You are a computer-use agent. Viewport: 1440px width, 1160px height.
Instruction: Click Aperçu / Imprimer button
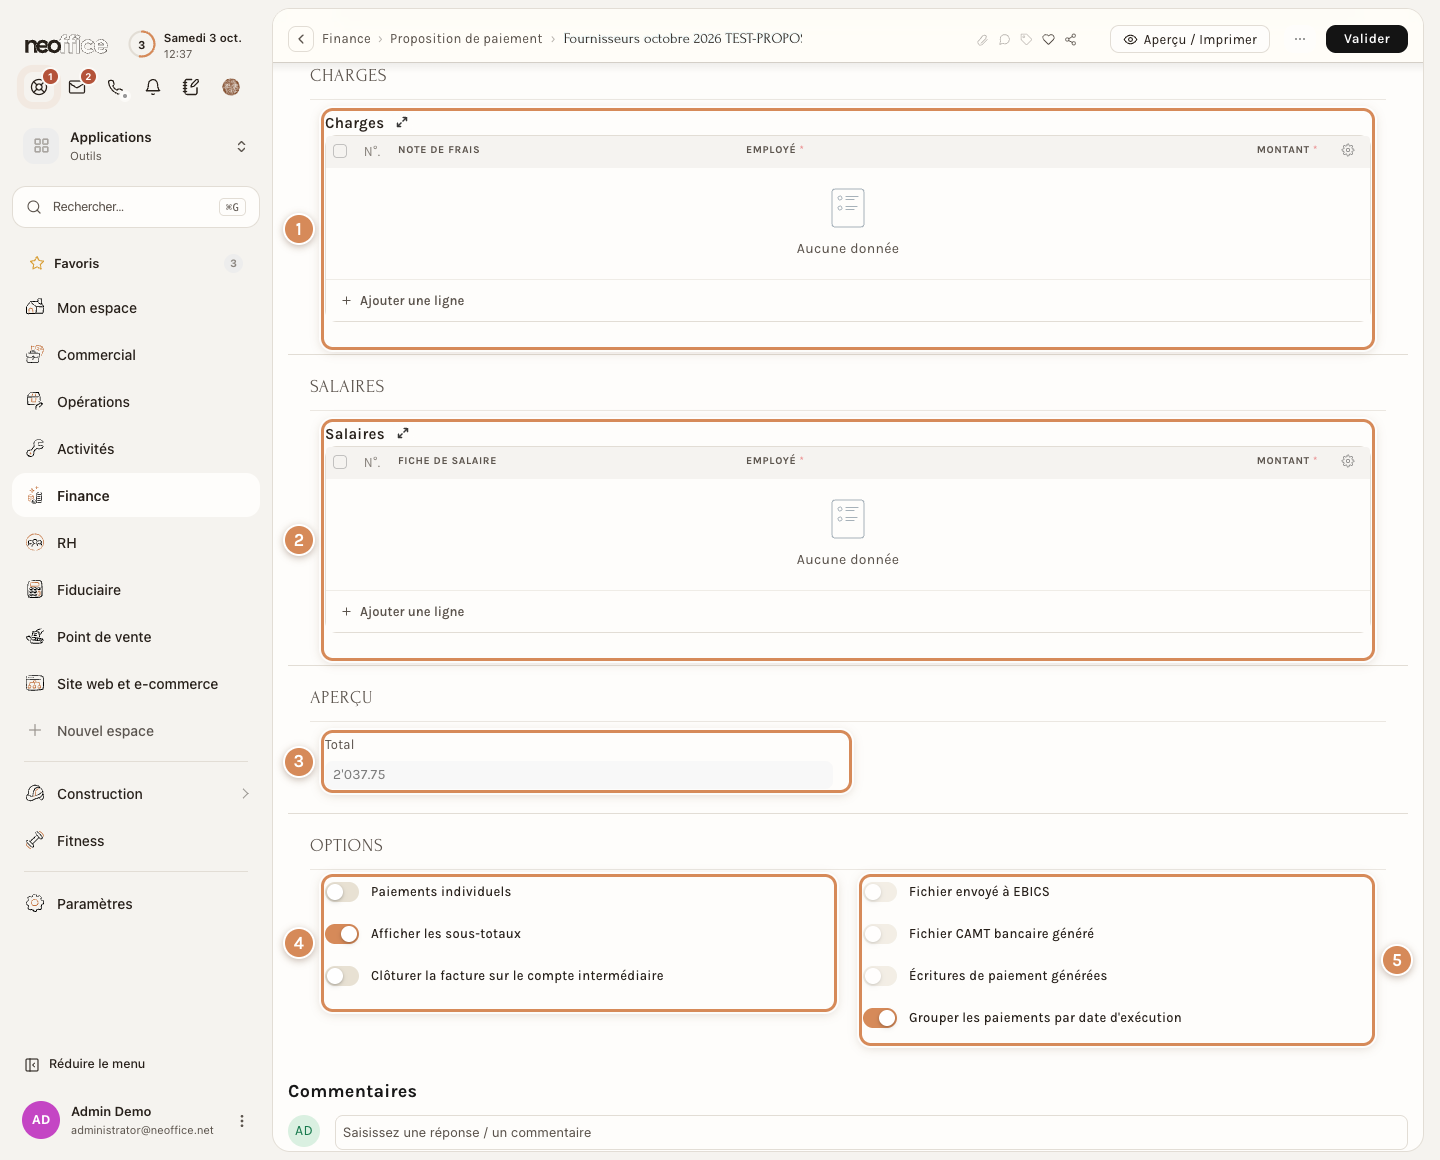pos(1190,39)
